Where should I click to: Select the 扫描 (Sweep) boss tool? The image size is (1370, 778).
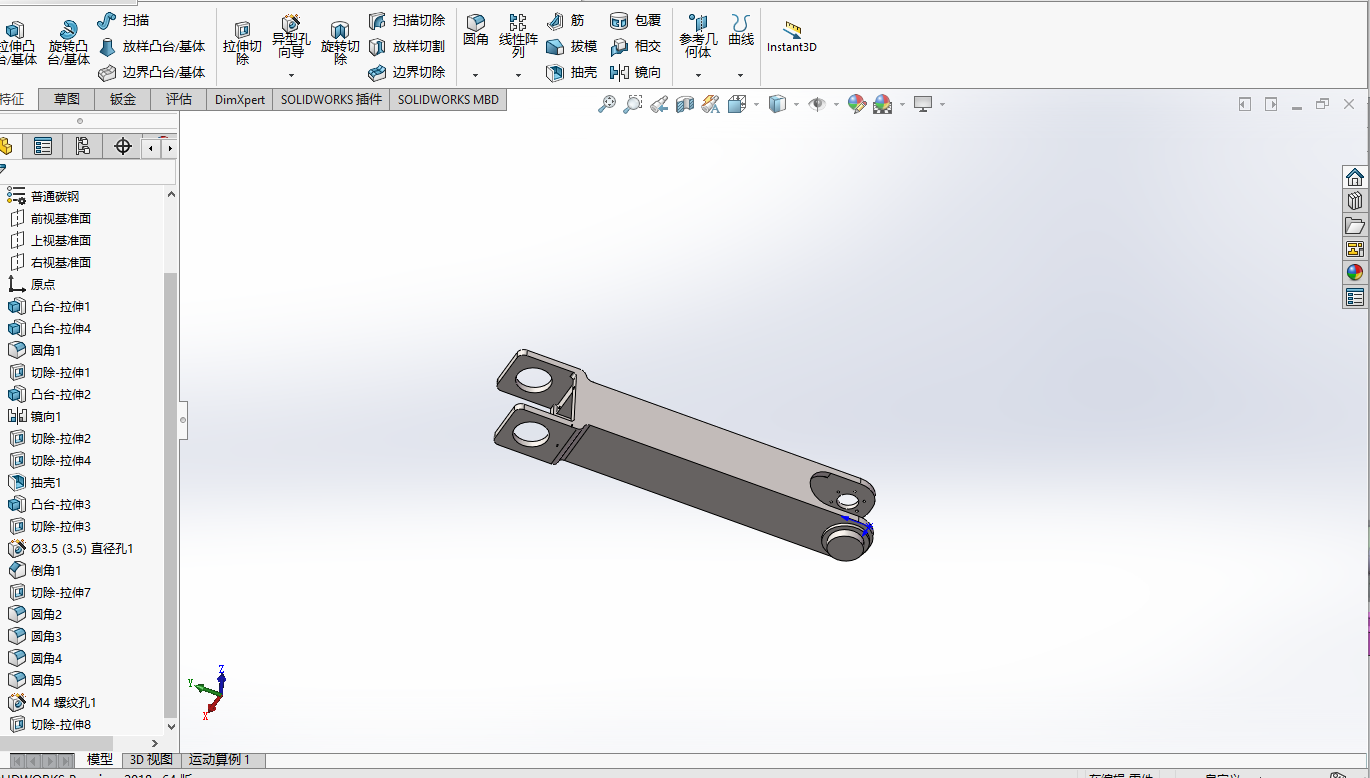click(124, 20)
